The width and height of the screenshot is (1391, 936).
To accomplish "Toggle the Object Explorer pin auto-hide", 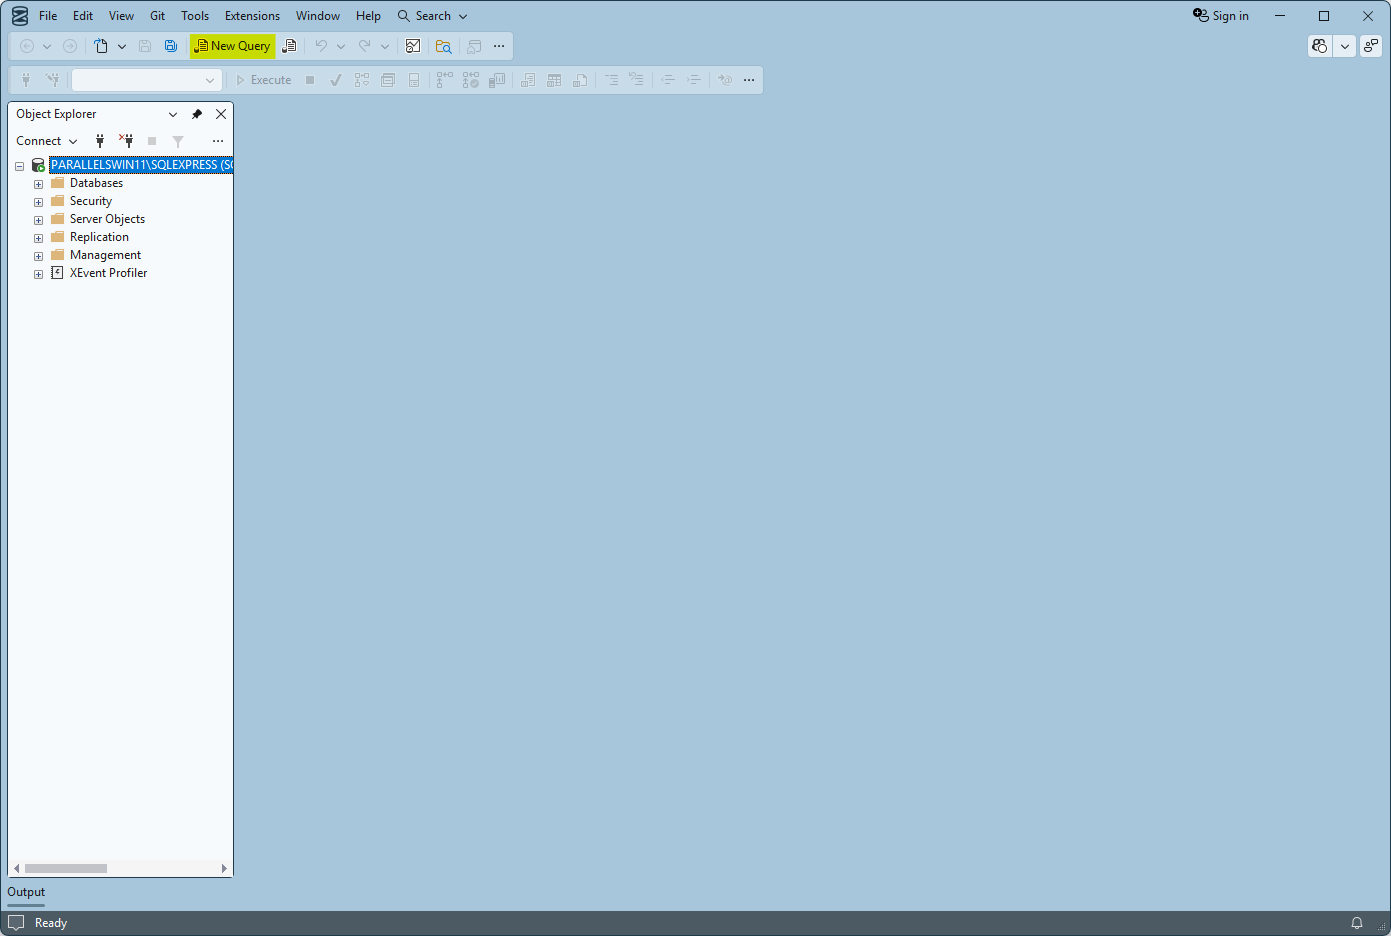I will coord(197,114).
